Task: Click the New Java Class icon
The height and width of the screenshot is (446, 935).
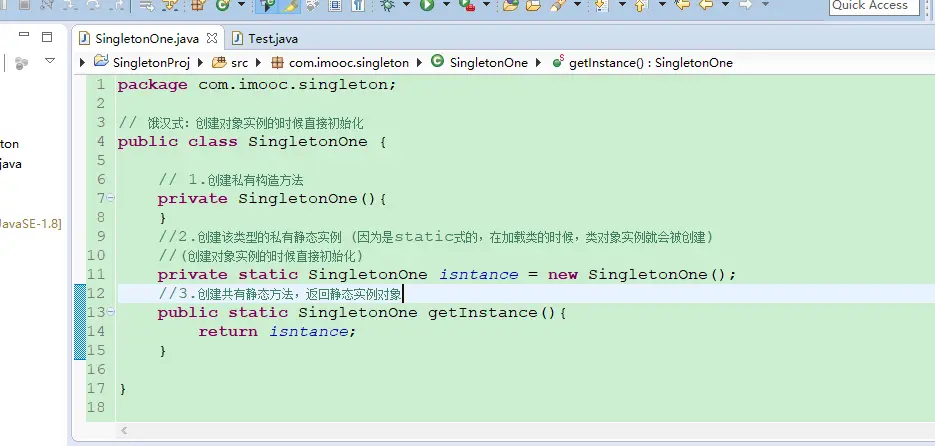Action: 222,5
